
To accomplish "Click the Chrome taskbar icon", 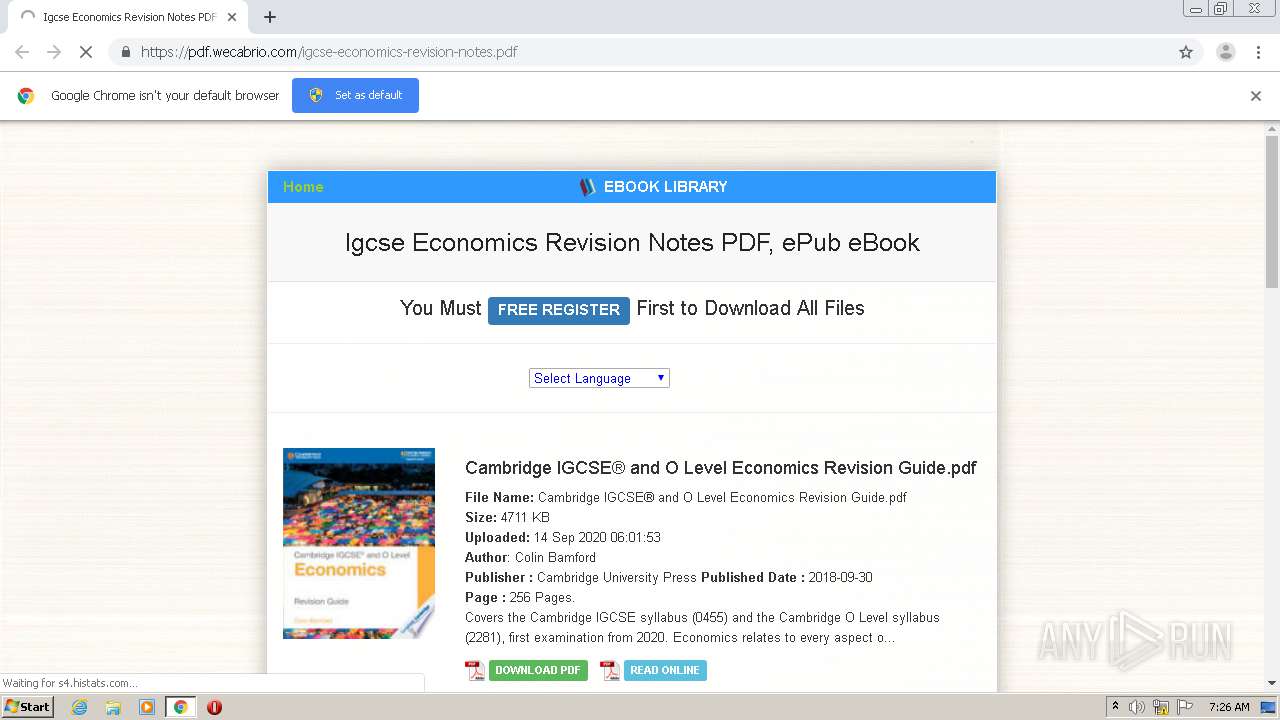I will click(180, 707).
